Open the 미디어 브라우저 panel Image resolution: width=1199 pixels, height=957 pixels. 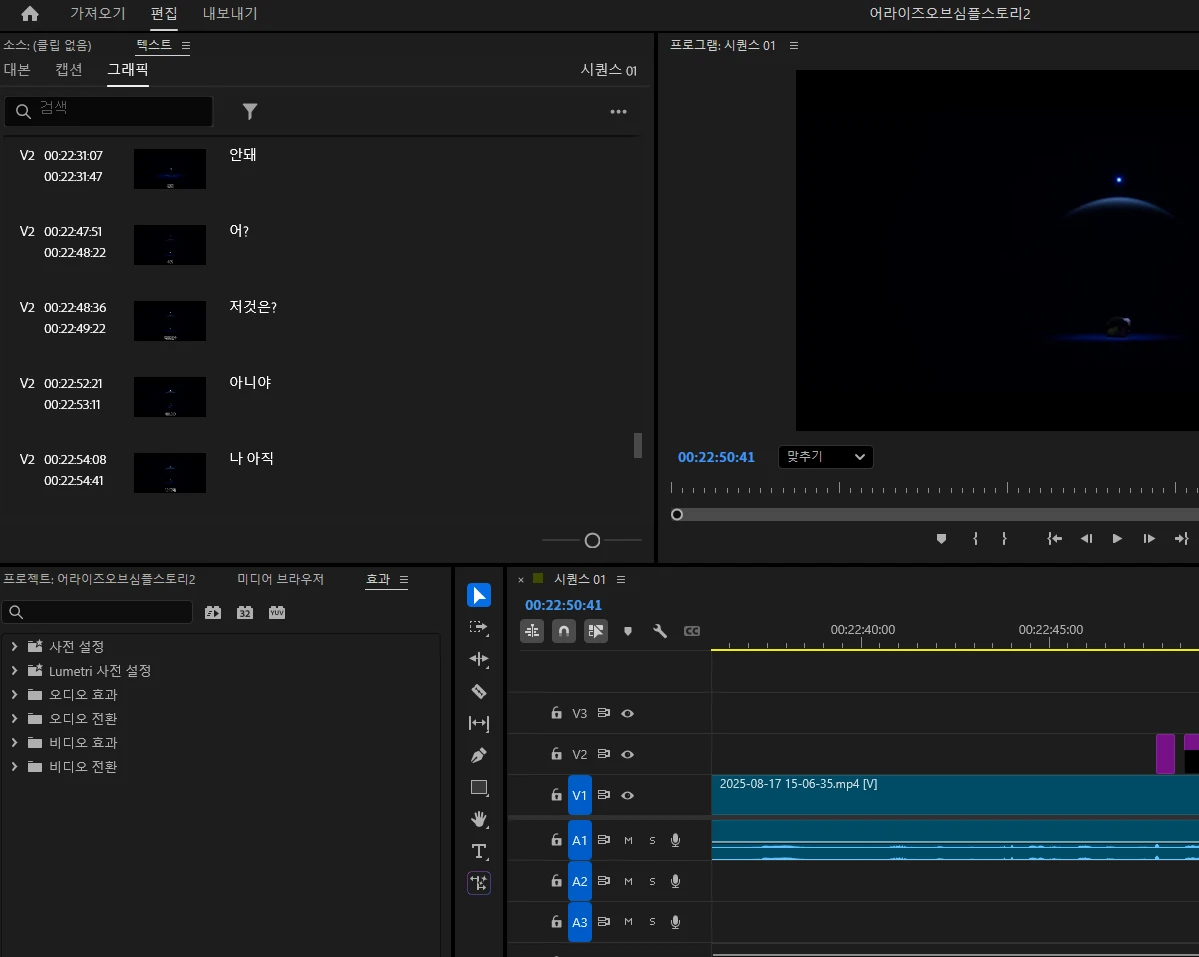(x=280, y=579)
